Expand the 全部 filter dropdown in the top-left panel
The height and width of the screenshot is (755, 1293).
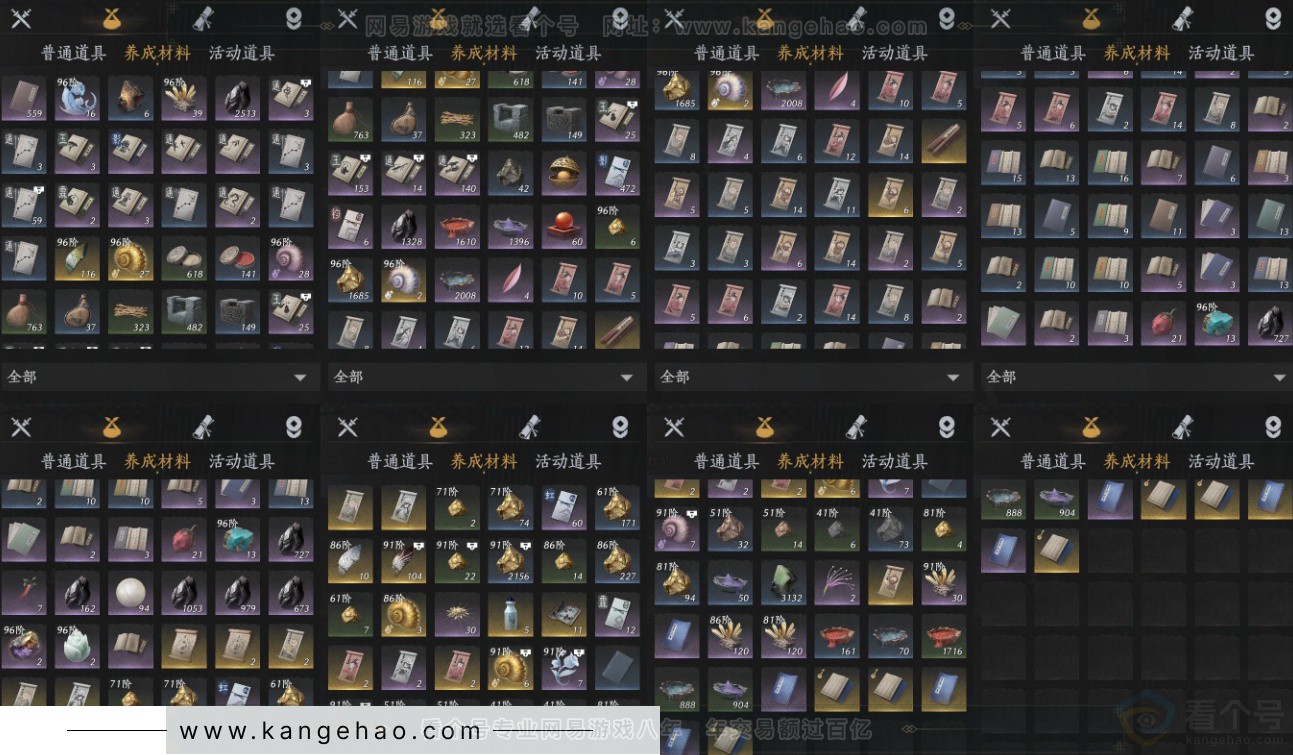coord(160,377)
